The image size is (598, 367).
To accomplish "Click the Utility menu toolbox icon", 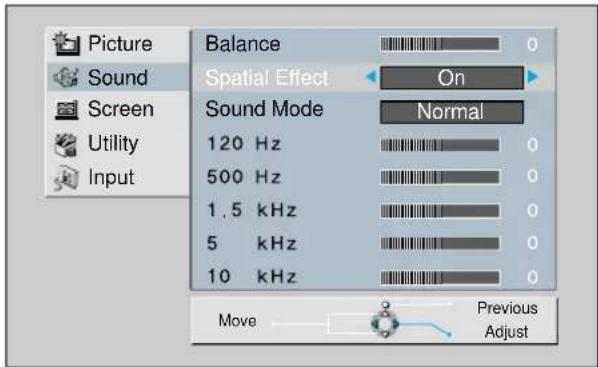I will pos(66,144).
